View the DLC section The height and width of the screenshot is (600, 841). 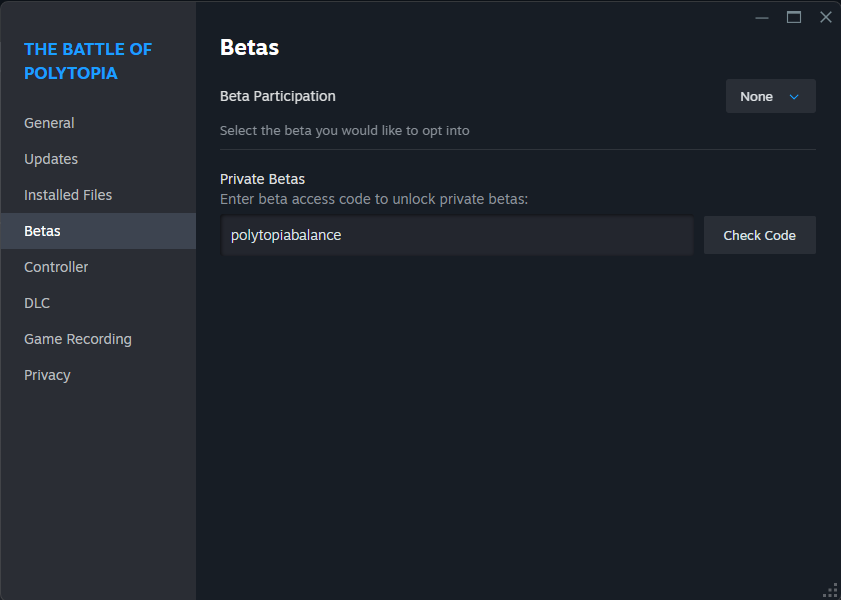click(x=98, y=303)
